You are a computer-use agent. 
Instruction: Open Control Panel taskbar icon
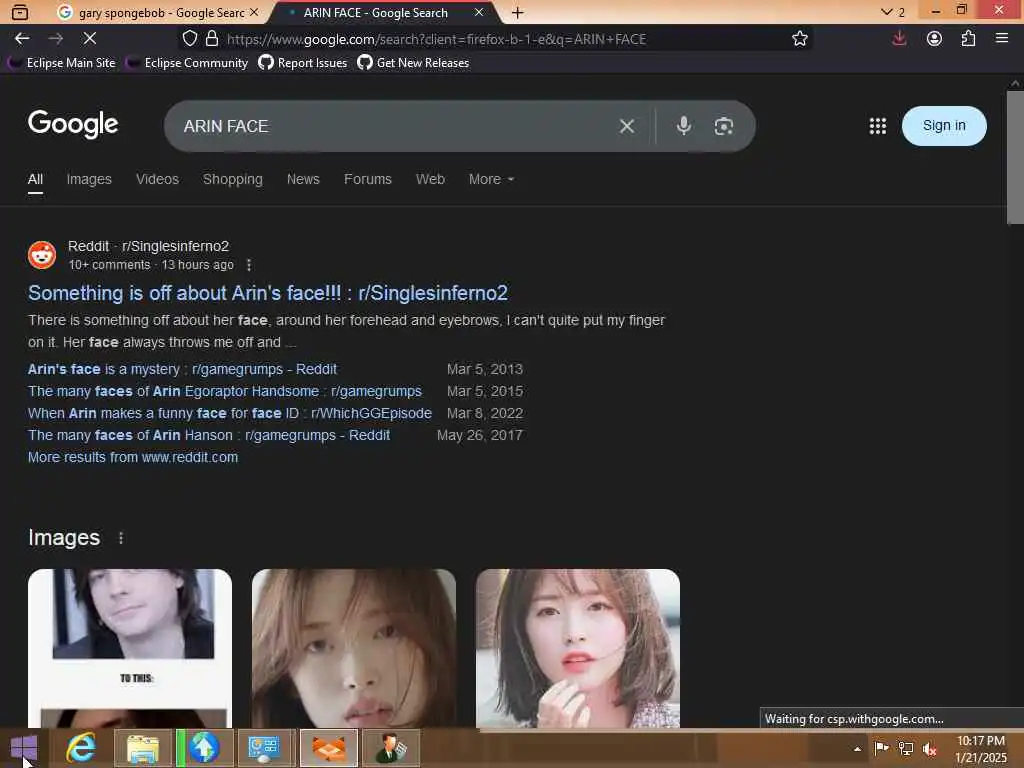[x=266, y=748]
